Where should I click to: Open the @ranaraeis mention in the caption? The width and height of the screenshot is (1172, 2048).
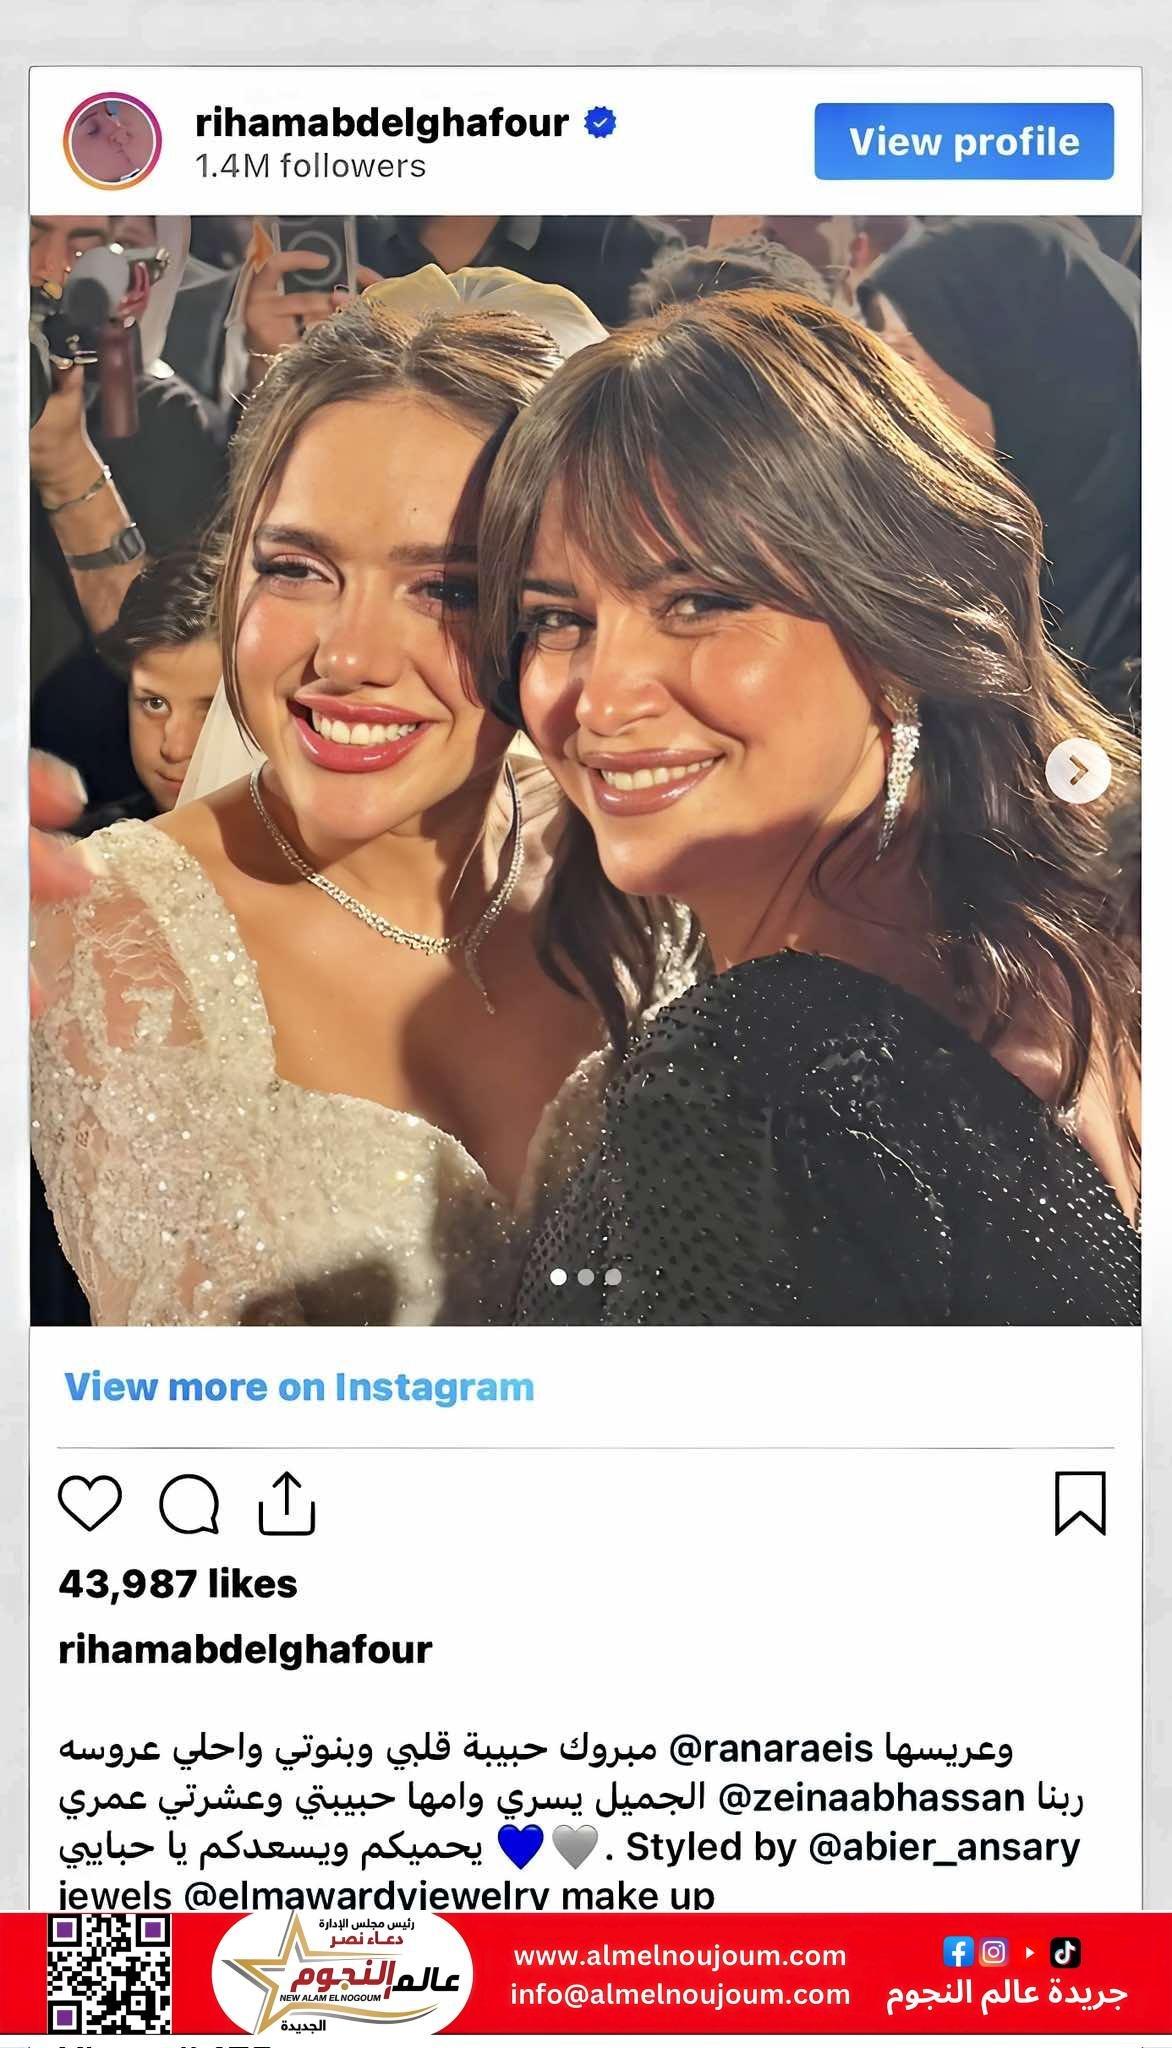click(x=770, y=1750)
